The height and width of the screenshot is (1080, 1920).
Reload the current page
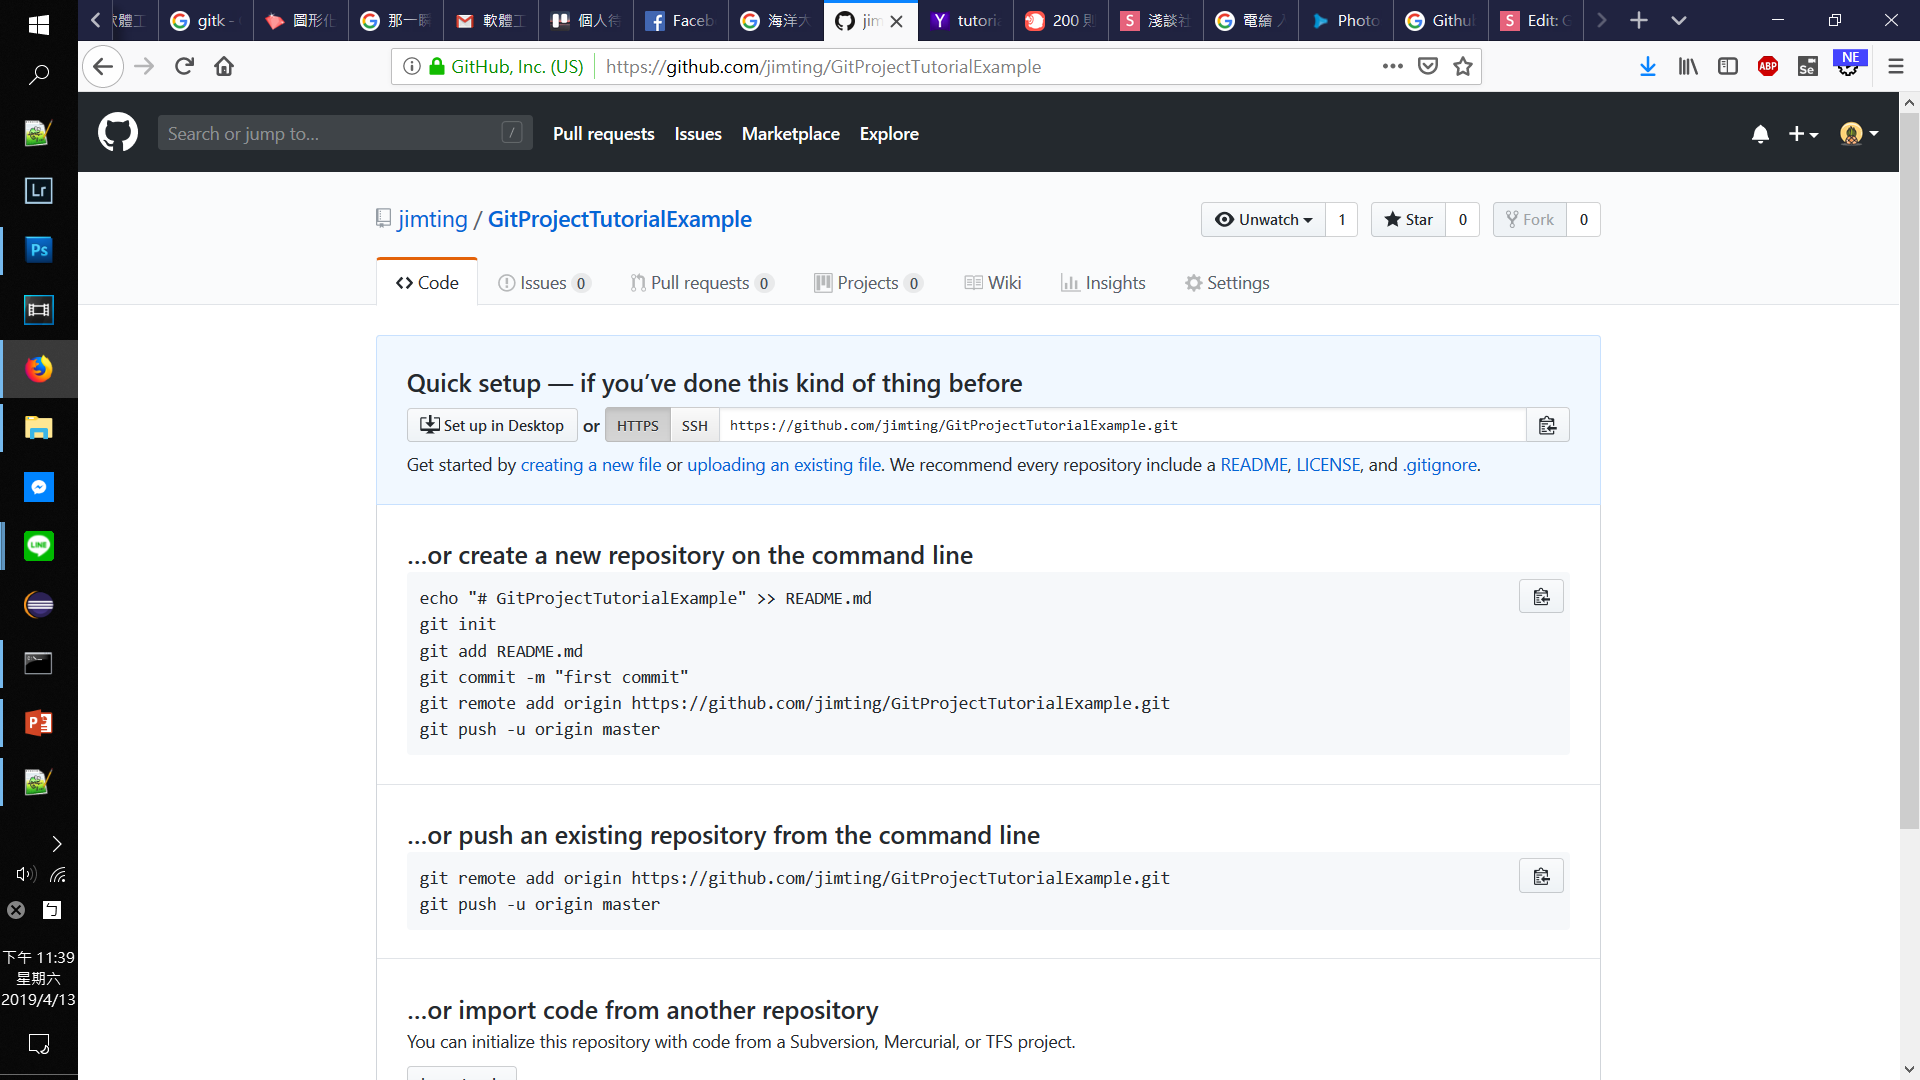coord(184,67)
